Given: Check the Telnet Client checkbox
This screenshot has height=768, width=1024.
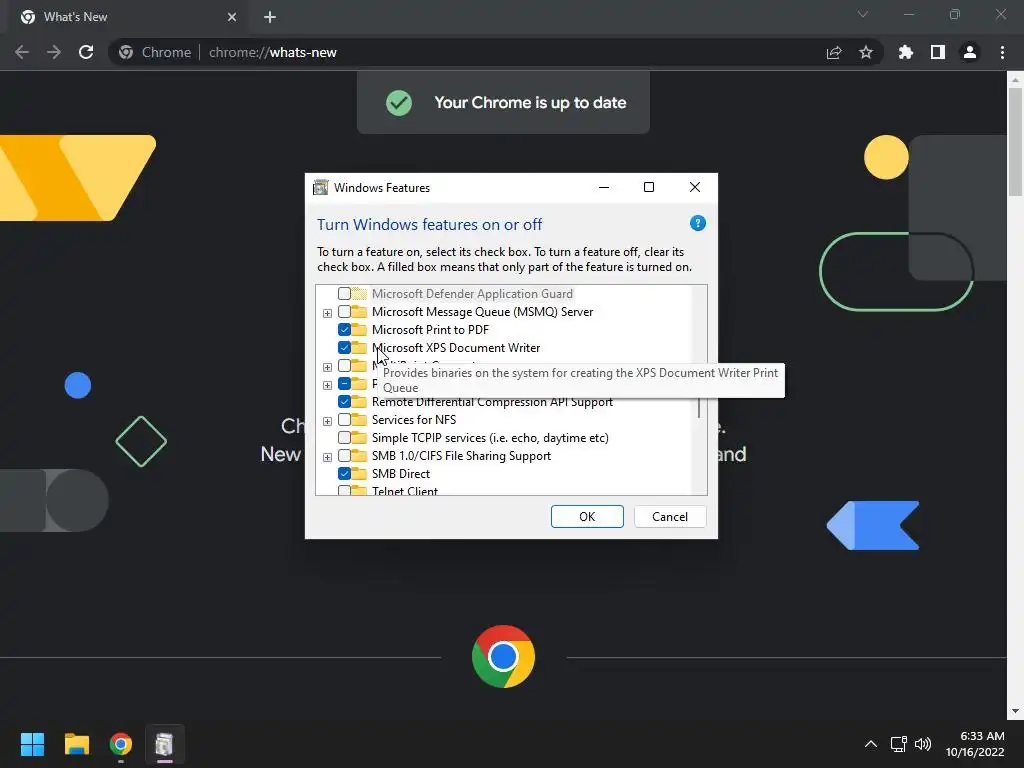Looking at the screenshot, I should (x=344, y=490).
